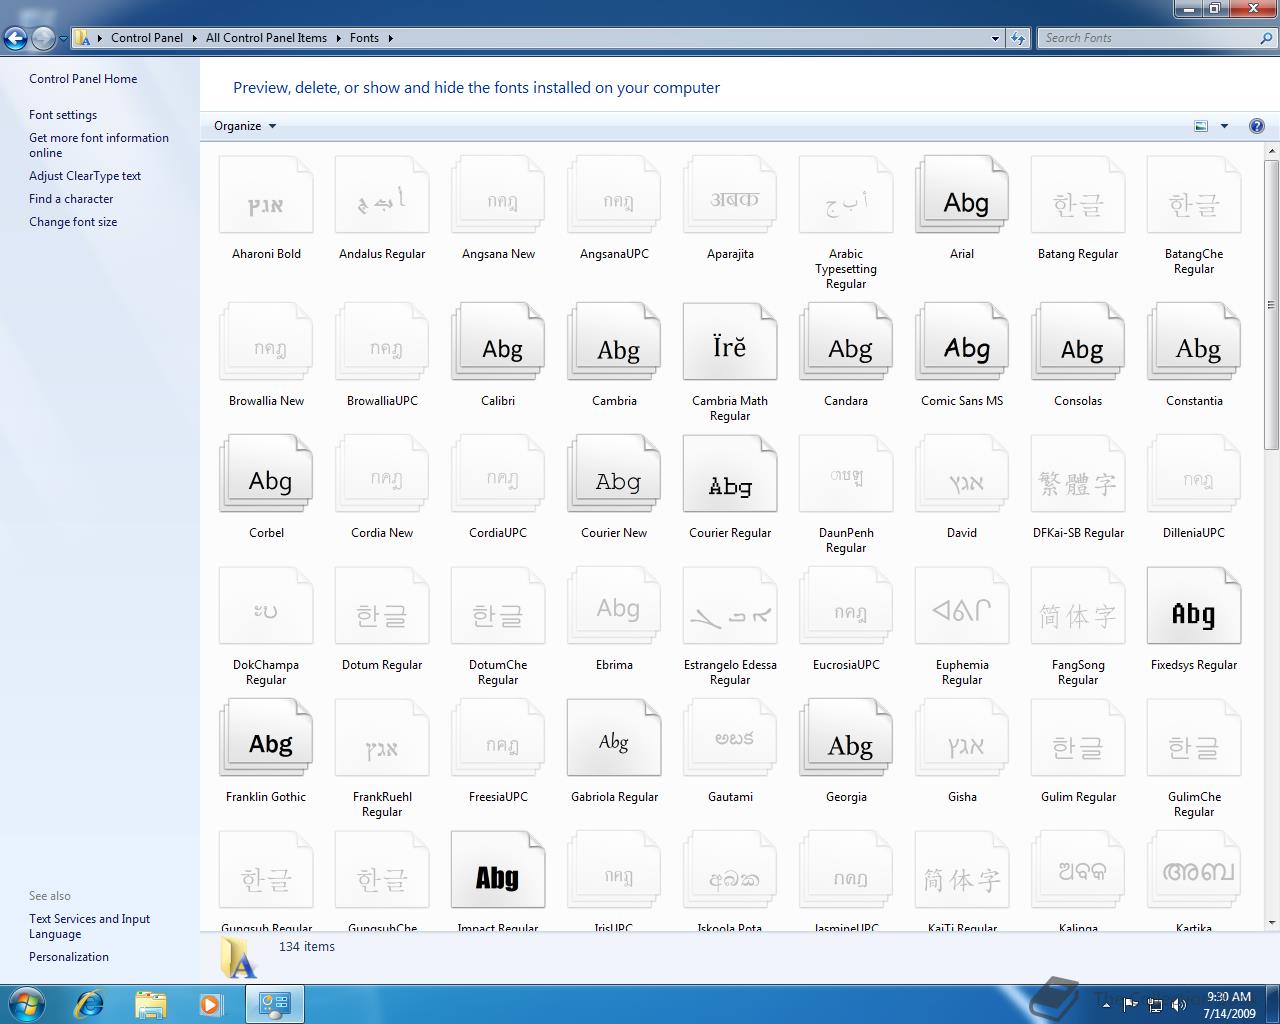The image size is (1280, 1024).
Task: Open the Personalization link
Action: (69, 957)
